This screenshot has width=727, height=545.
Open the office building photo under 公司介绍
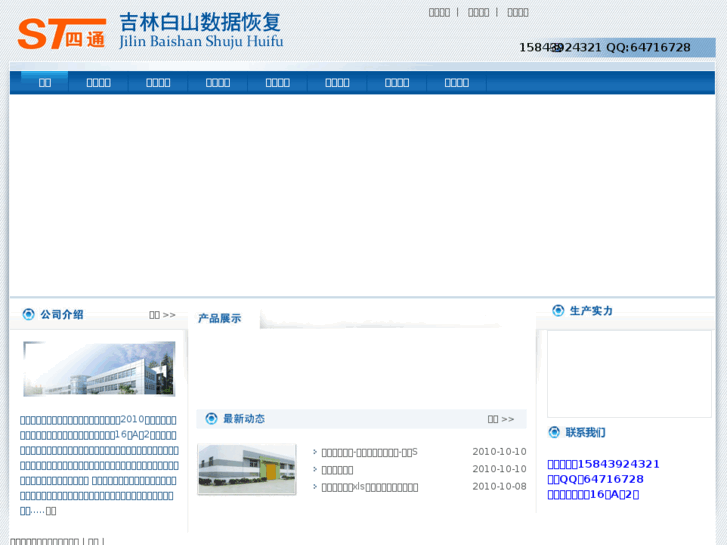point(99,369)
